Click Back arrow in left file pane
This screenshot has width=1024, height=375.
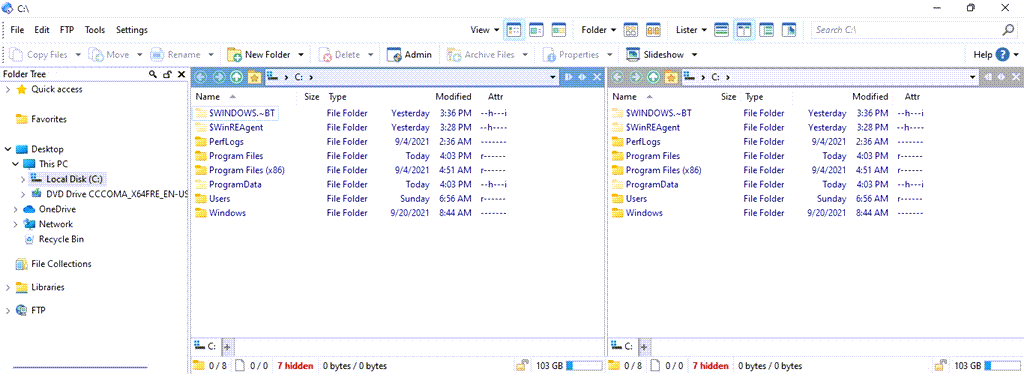(x=201, y=77)
